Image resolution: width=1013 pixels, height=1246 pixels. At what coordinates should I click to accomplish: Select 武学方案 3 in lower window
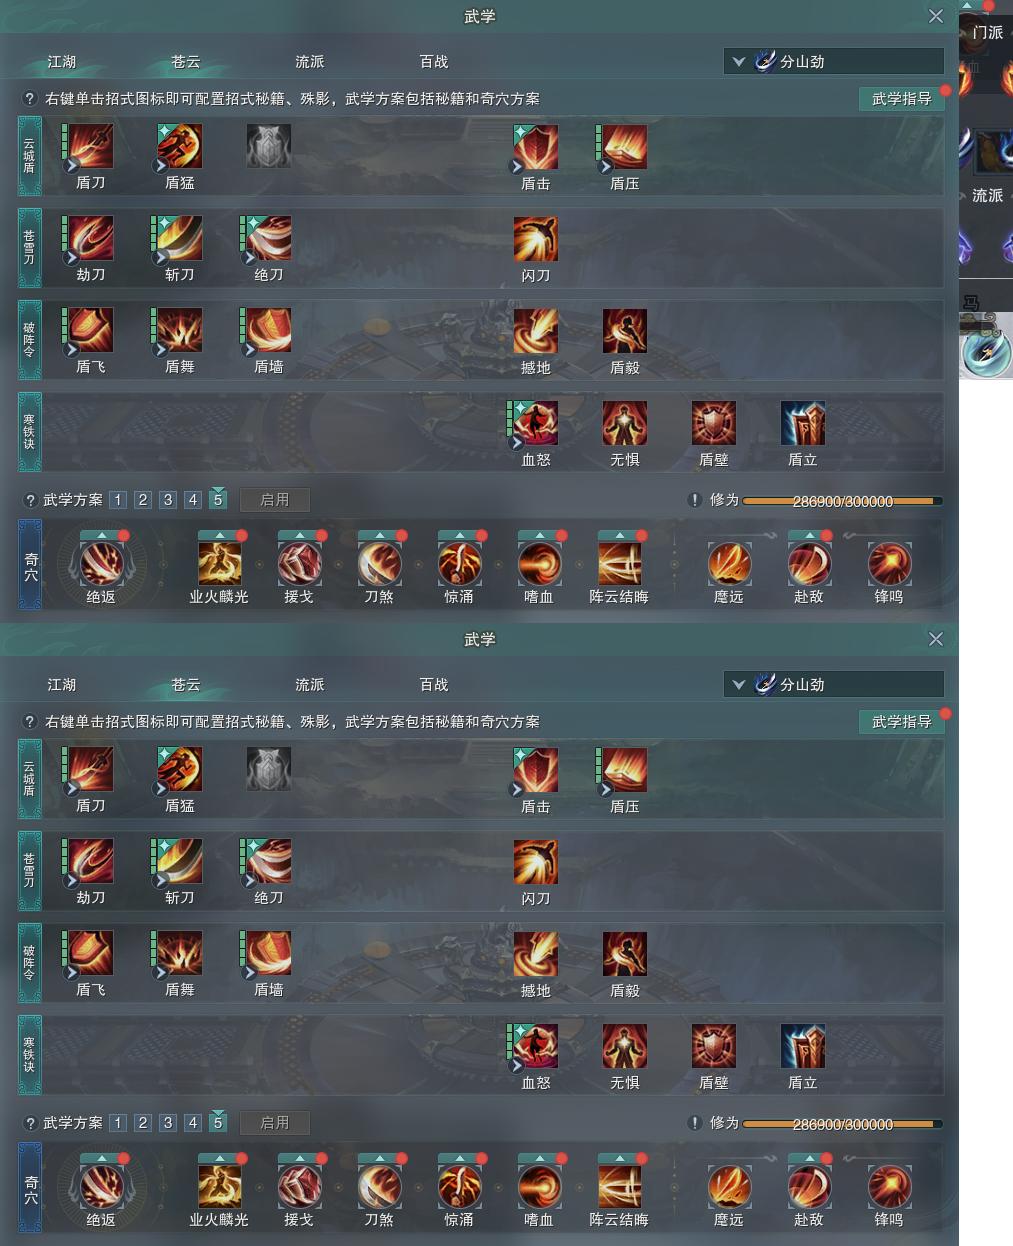[x=168, y=1123]
